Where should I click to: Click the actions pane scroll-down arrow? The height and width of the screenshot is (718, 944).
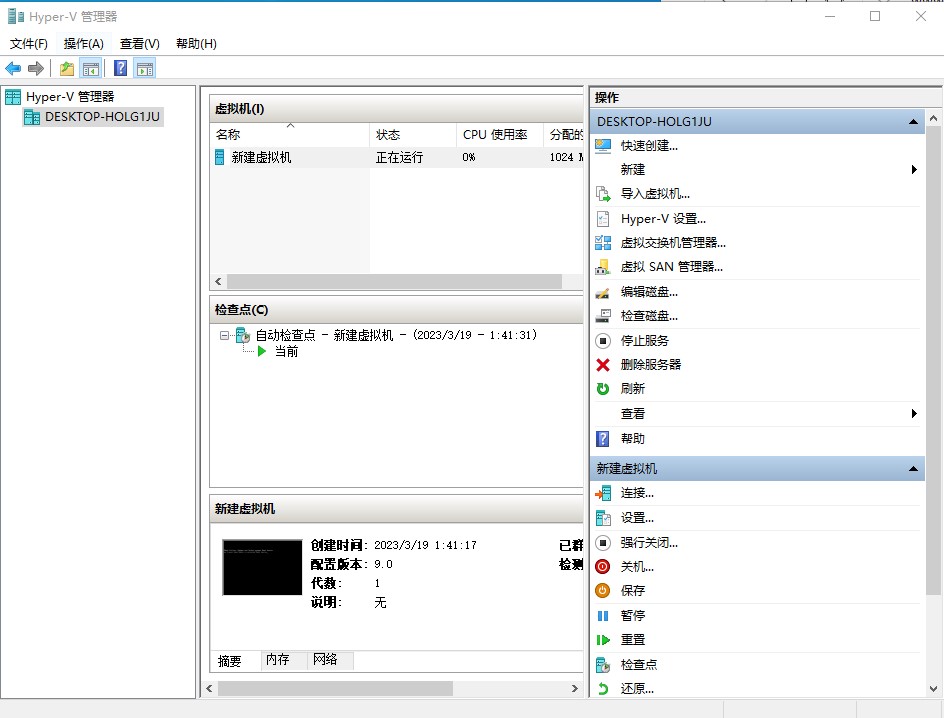(933, 689)
